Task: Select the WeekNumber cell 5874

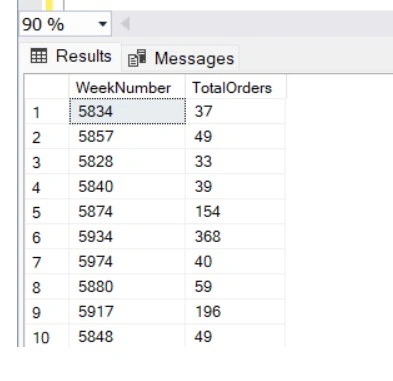Action: click(127, 211)
